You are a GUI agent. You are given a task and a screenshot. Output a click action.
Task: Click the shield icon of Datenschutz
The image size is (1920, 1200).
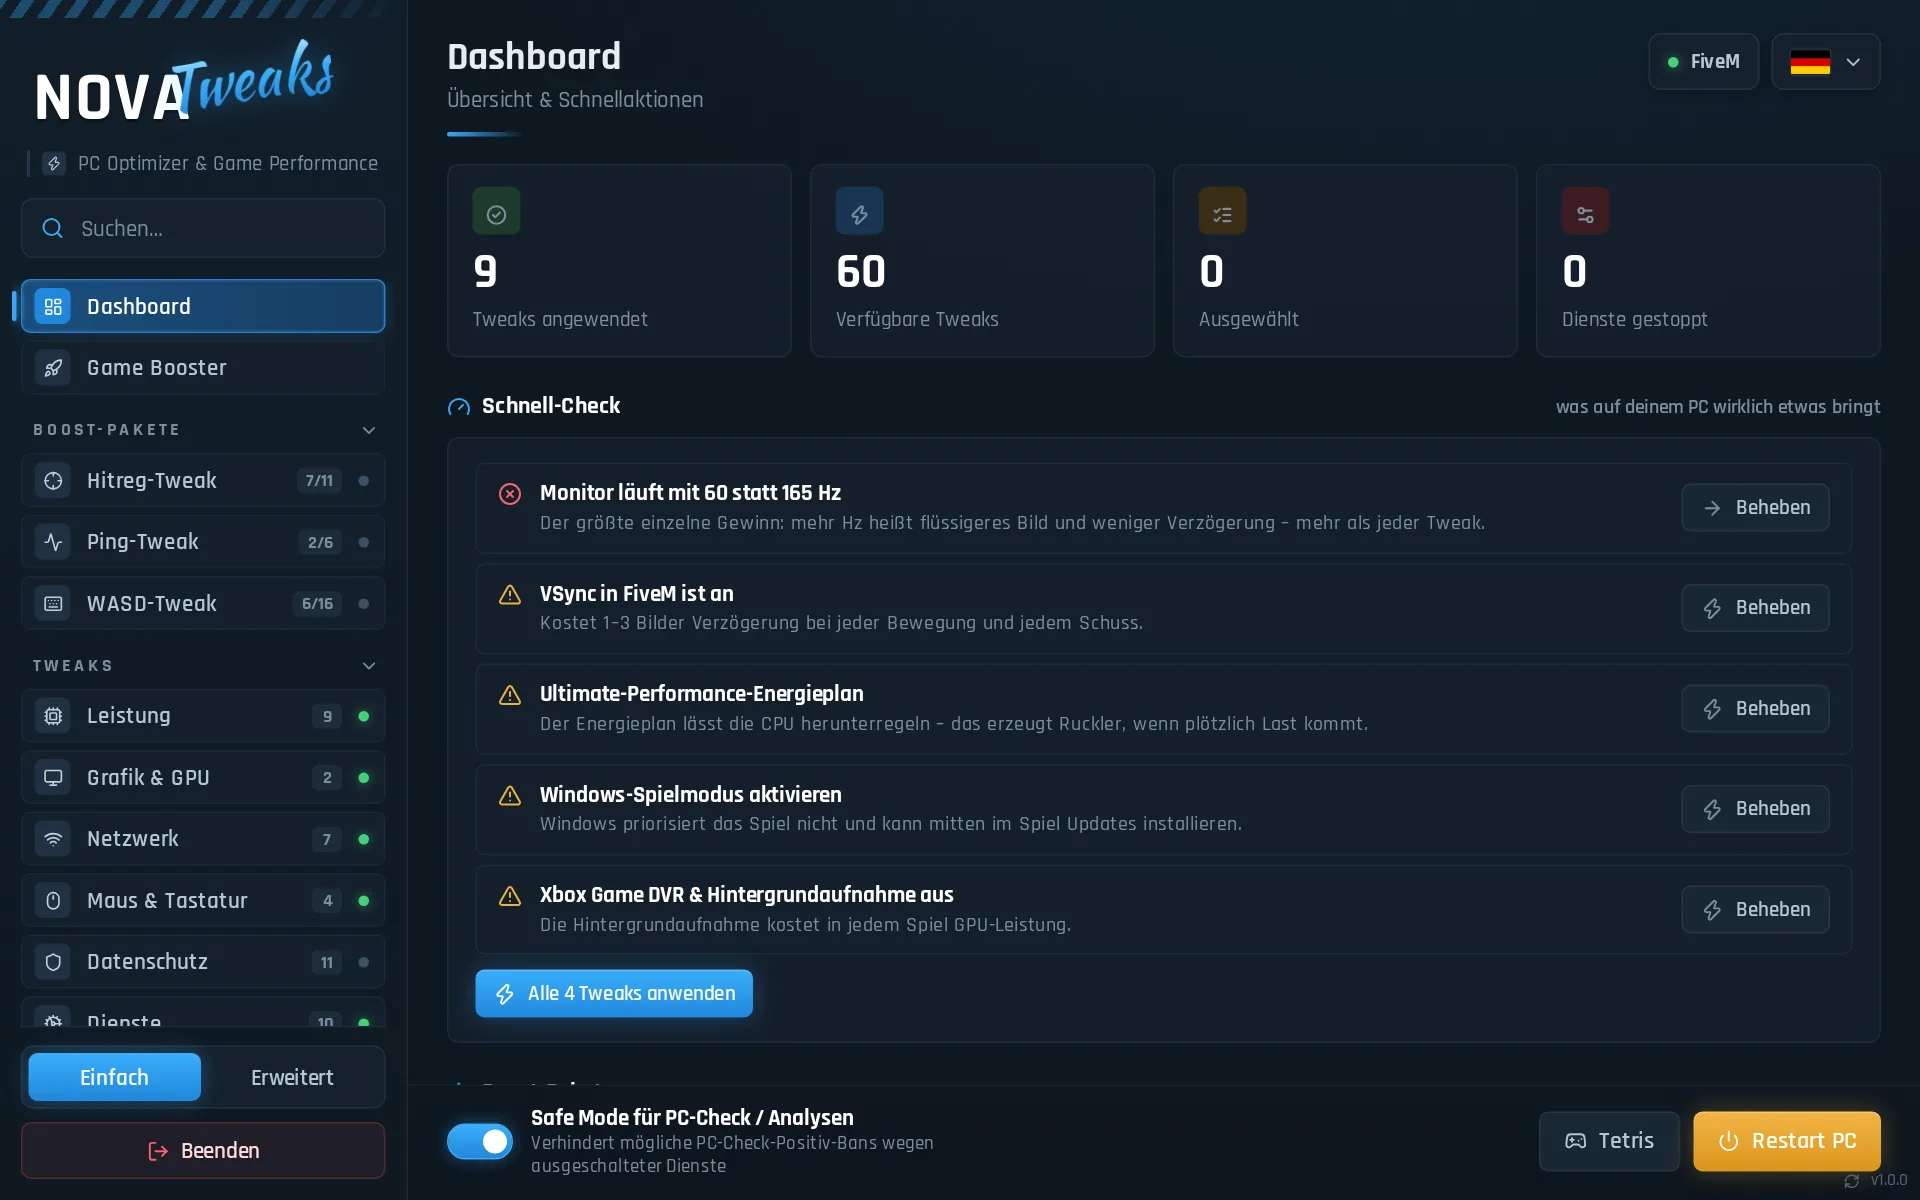pyautogui.click(x=53, y=962)
